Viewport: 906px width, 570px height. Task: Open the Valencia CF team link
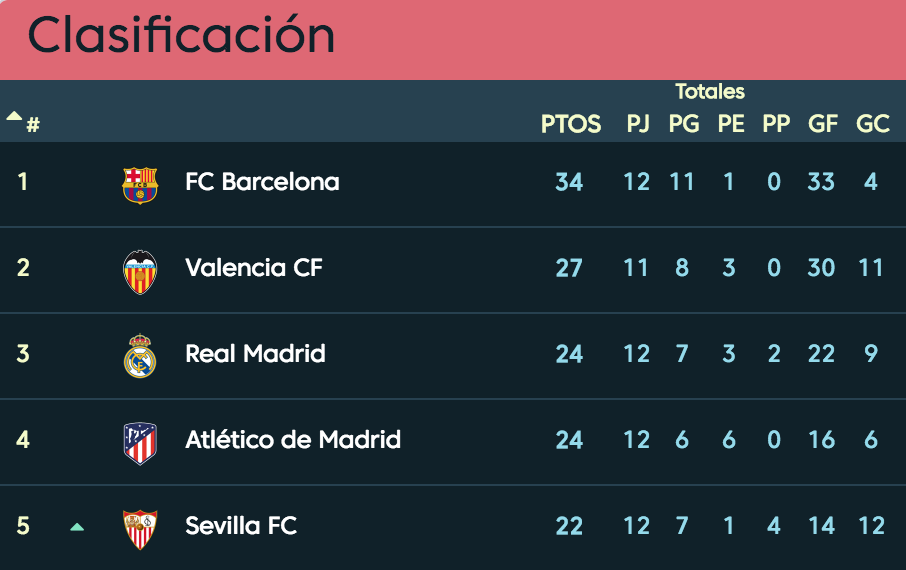[254, 268]
